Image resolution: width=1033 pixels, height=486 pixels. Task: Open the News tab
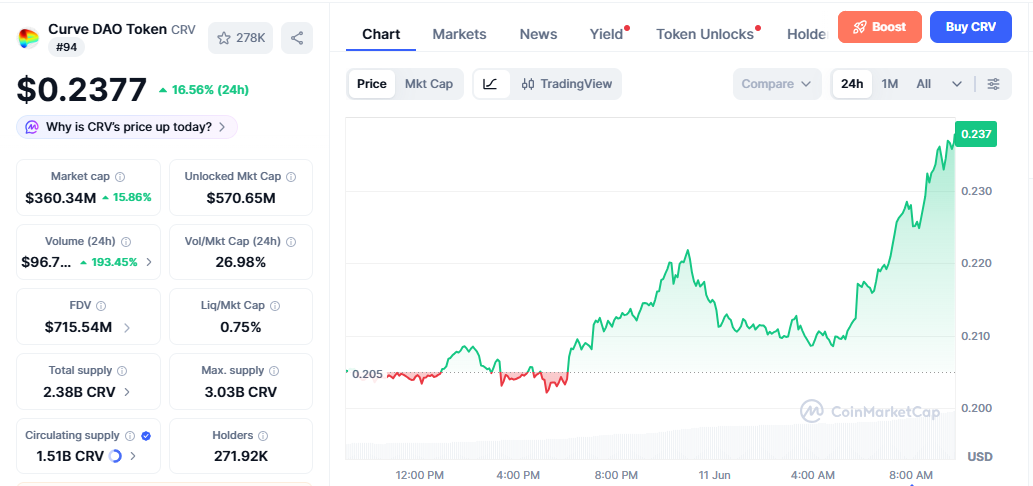(538, 34)
